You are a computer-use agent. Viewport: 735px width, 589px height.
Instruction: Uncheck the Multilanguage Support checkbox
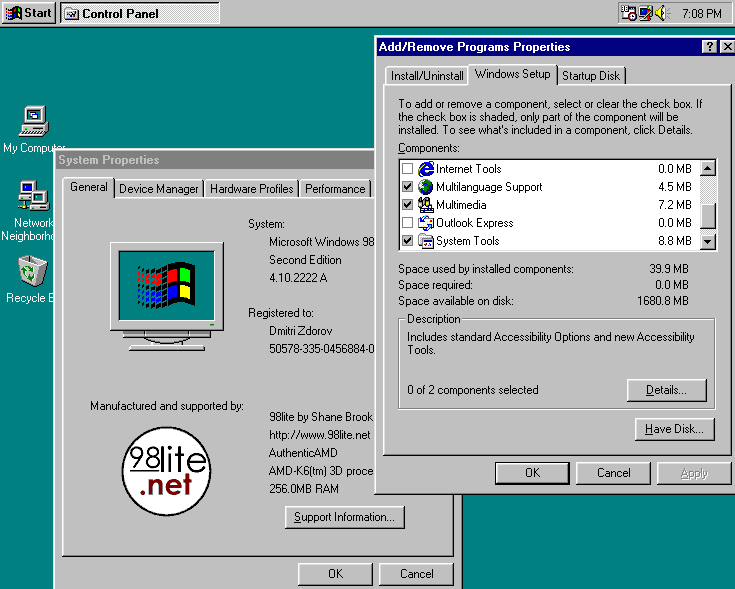(x=407, y=186)
